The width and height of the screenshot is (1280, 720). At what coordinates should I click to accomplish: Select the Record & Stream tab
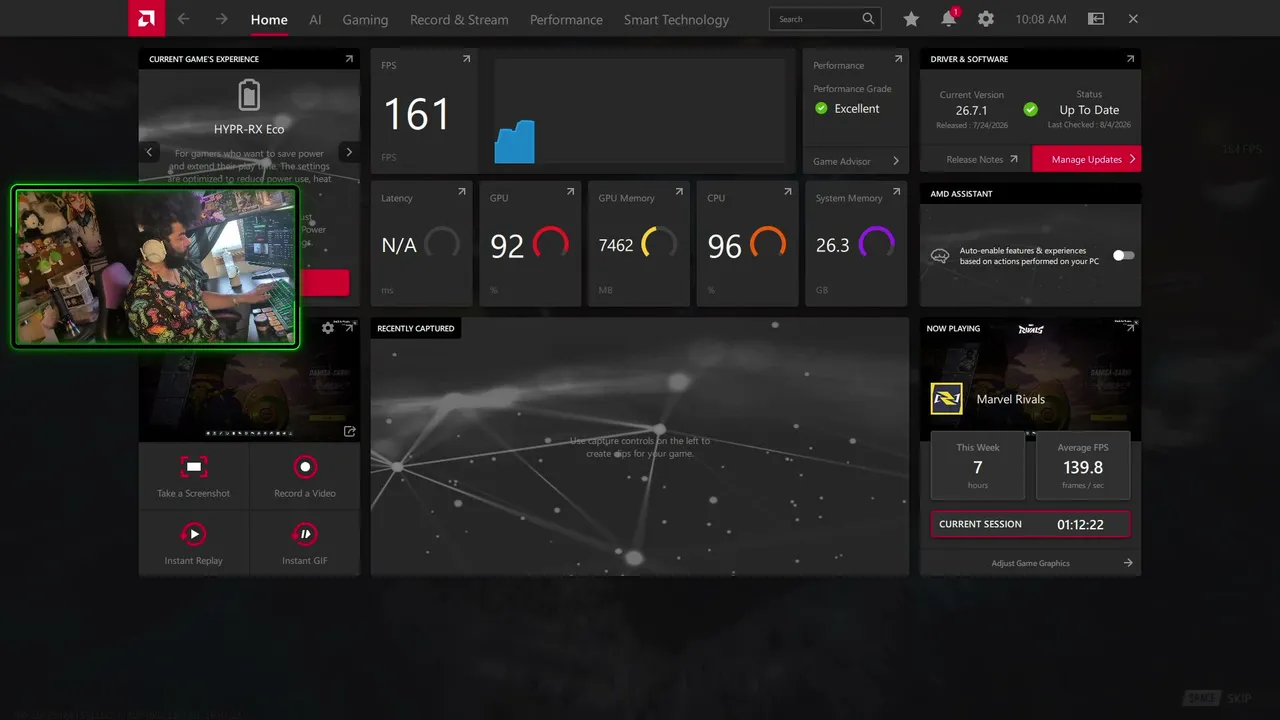coord(459,20)
